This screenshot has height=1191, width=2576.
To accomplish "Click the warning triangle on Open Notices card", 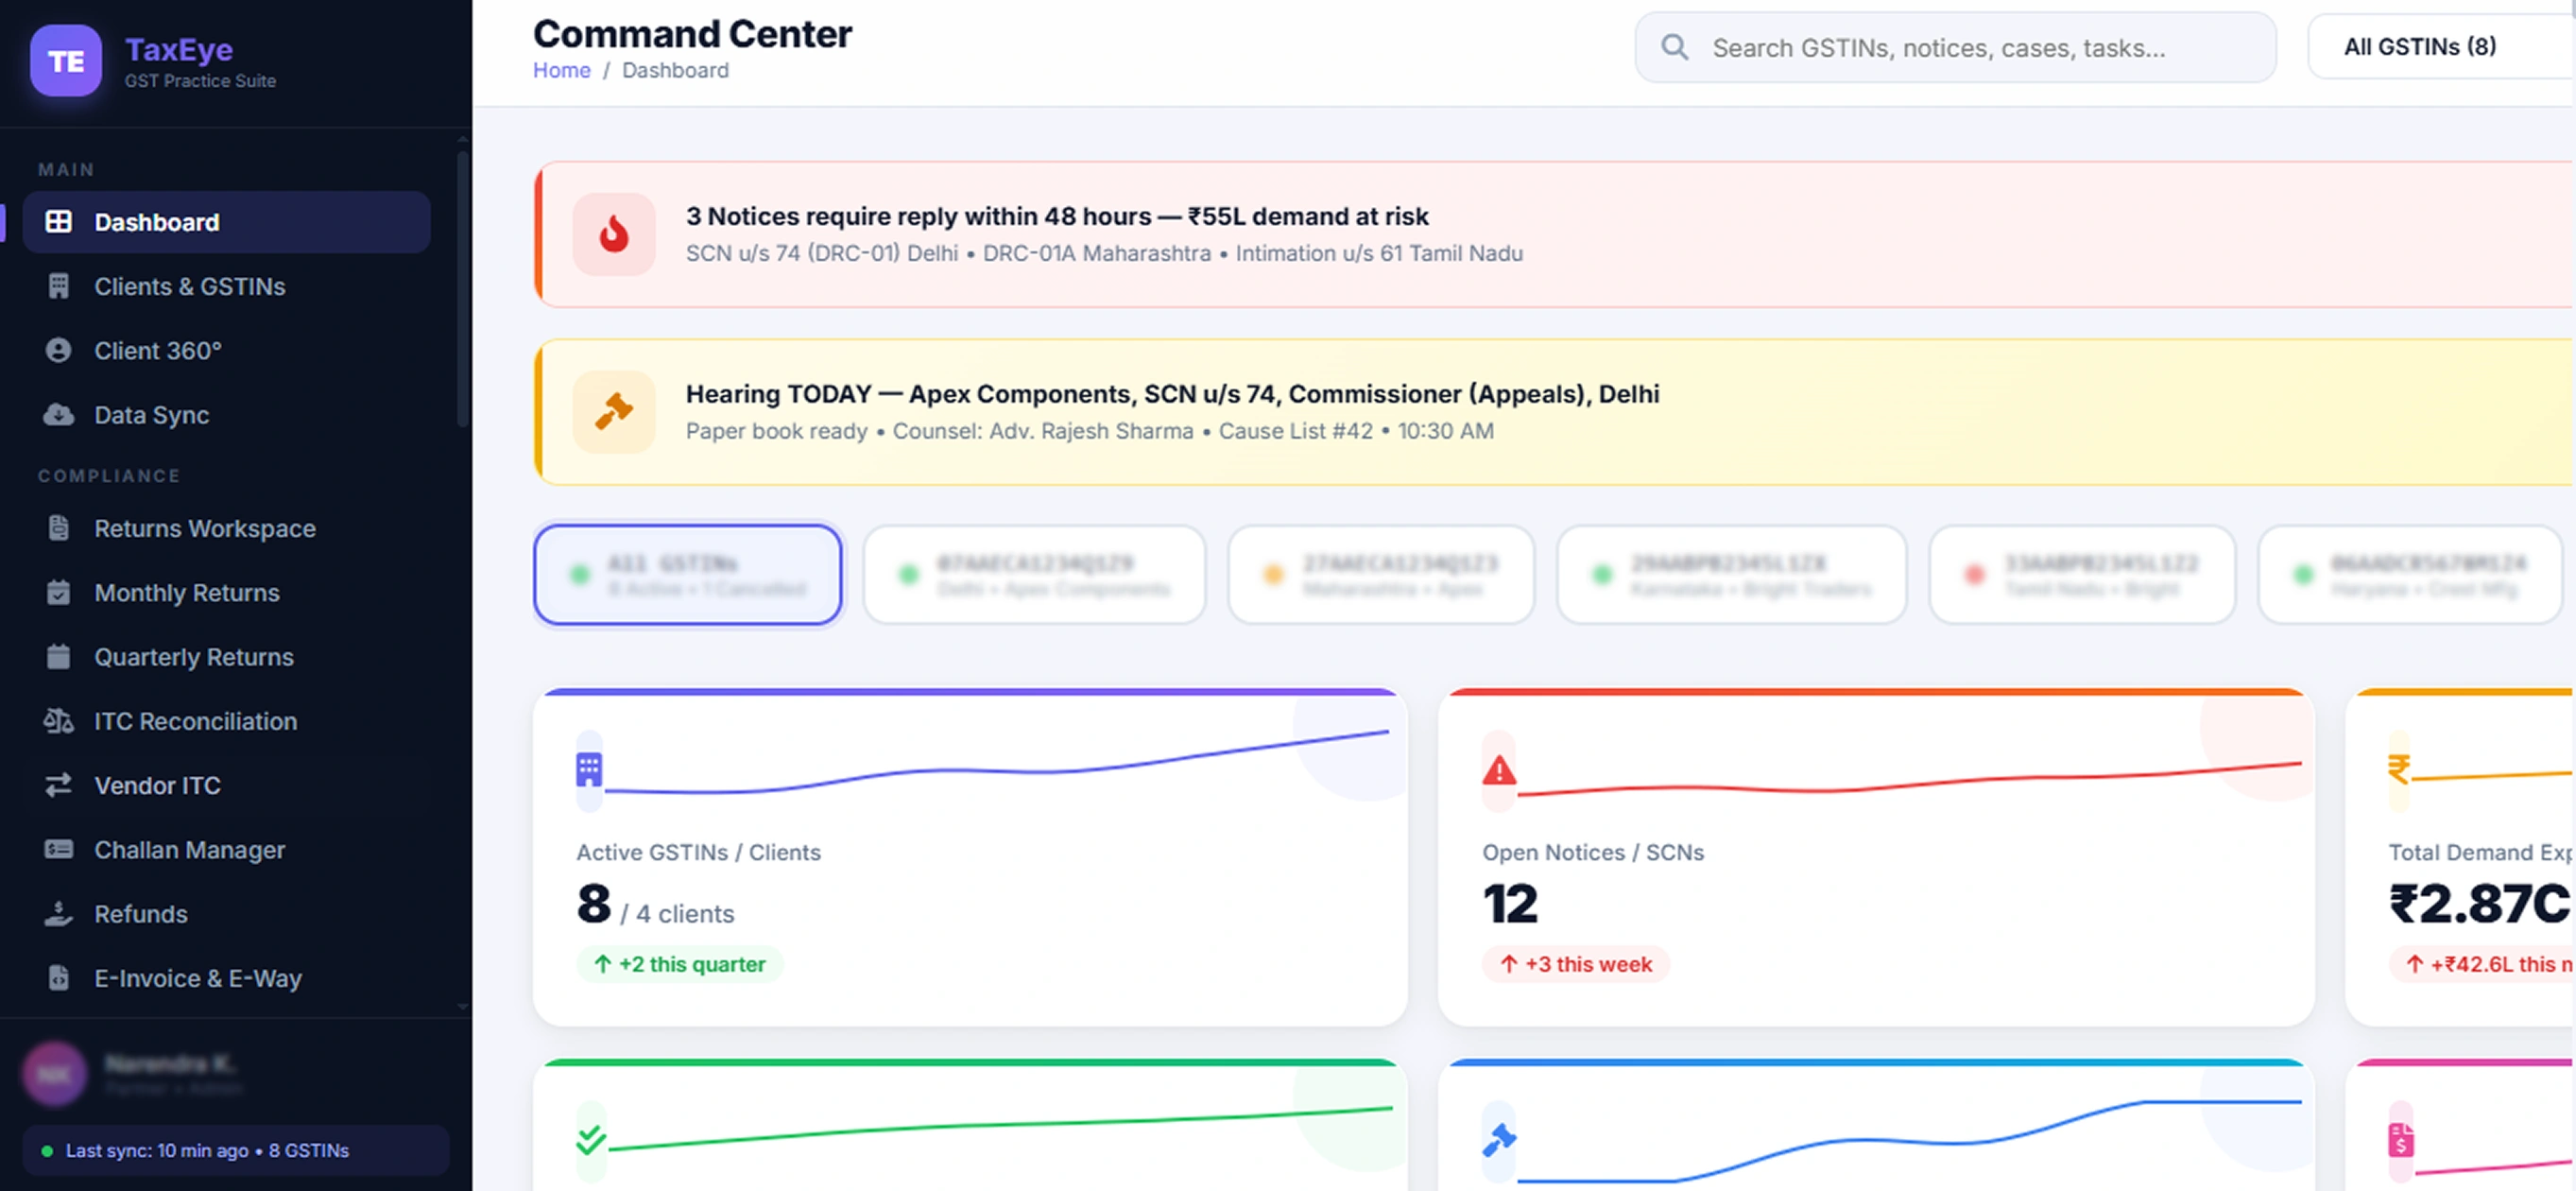I will pos(1498,771).
